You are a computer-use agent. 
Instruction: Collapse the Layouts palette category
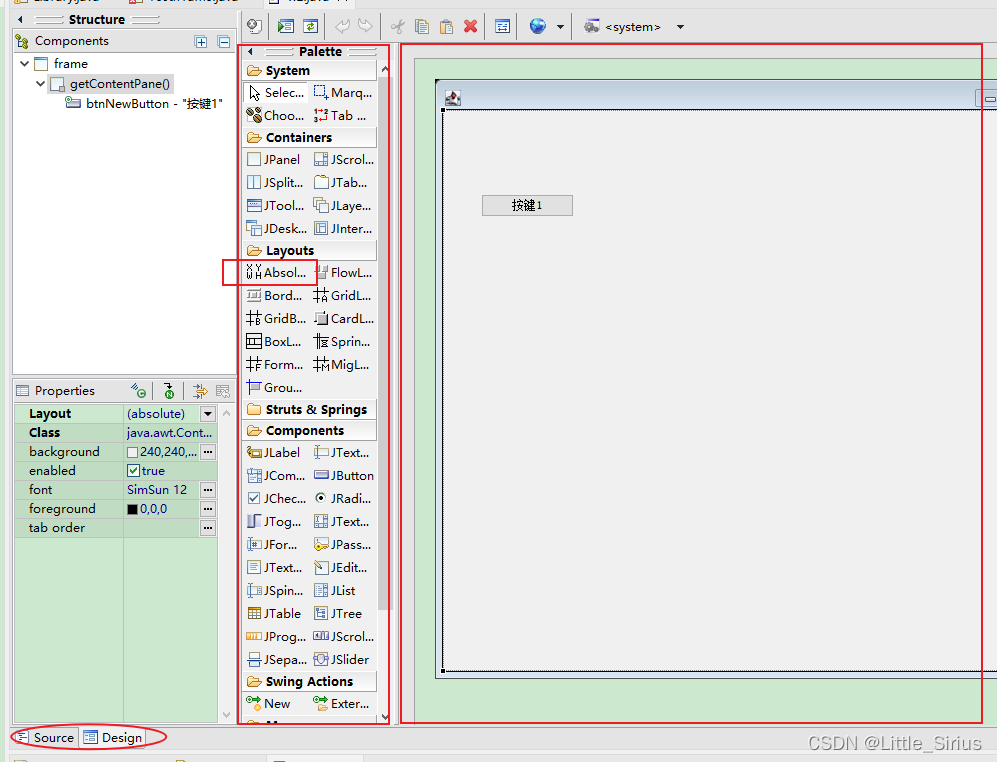pyautogui.click(x=310, y=251)
